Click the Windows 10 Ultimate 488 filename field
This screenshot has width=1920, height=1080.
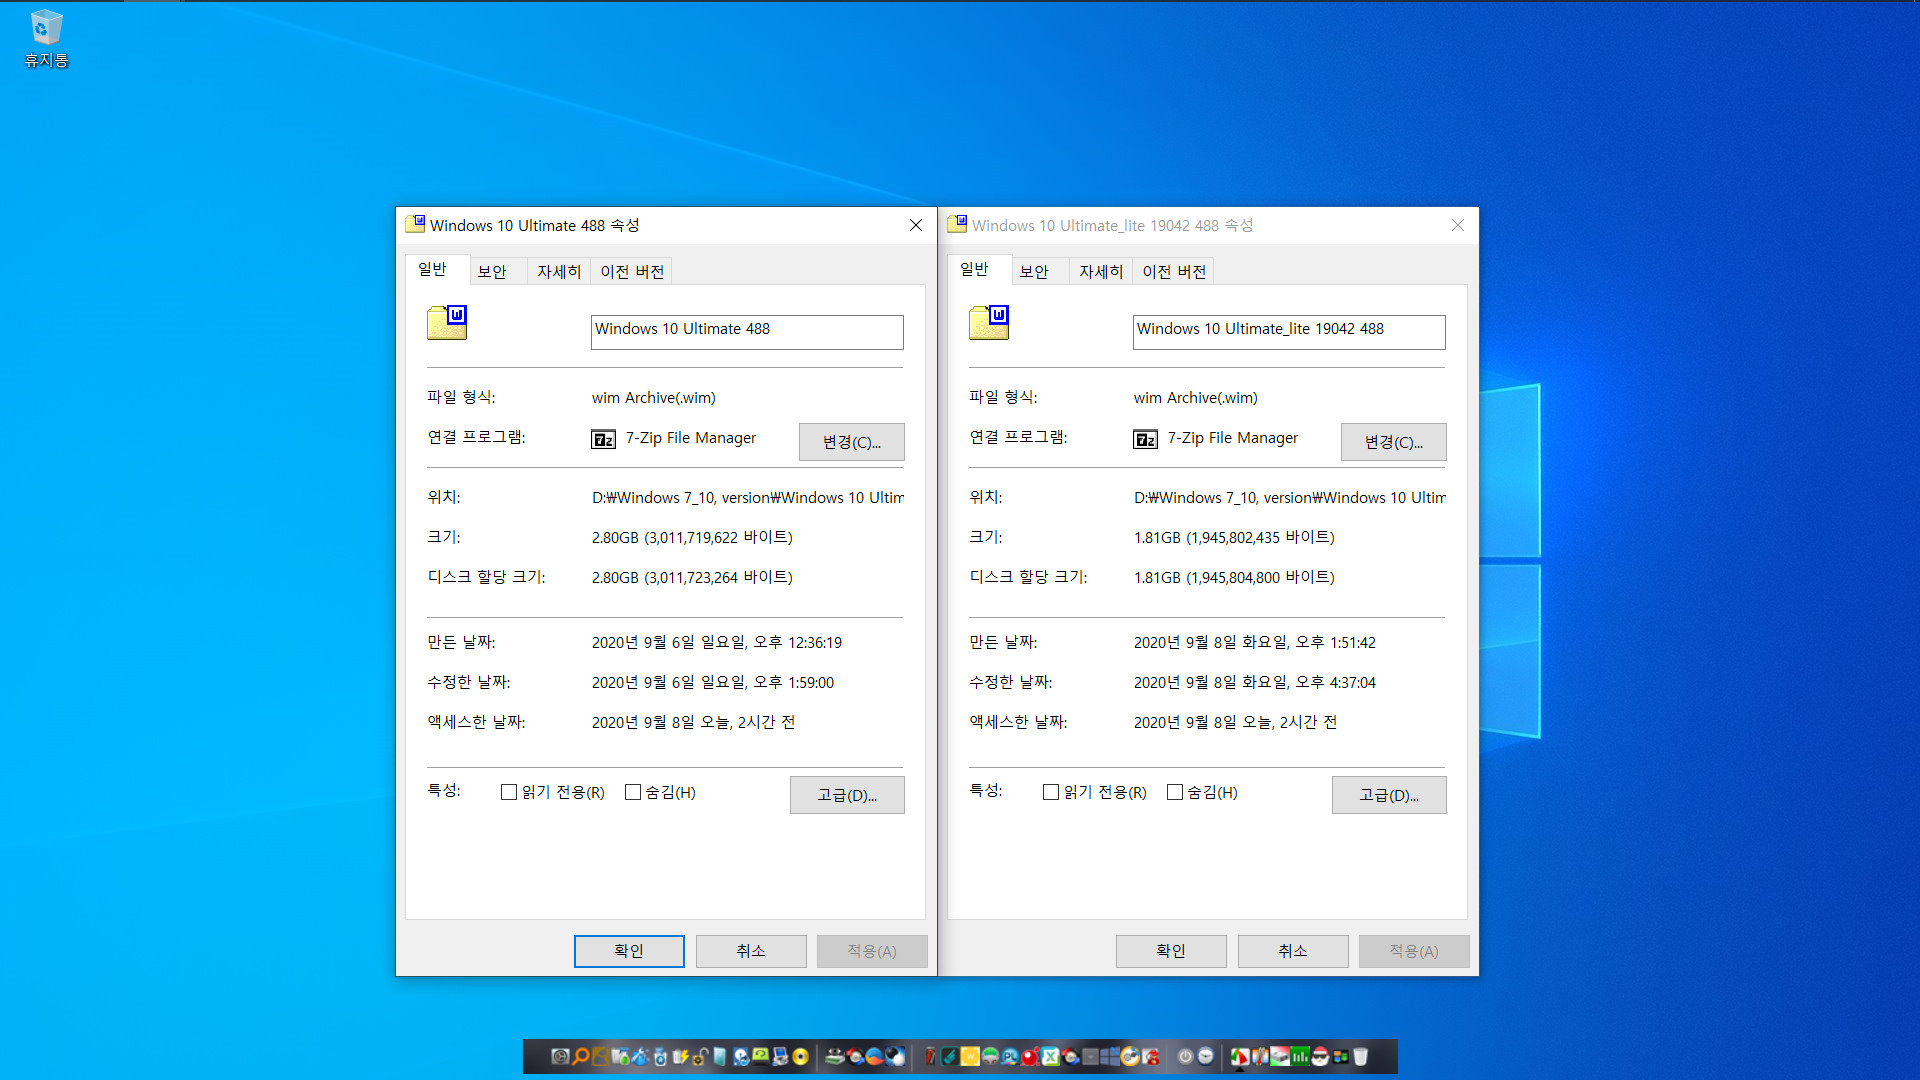[x=747, y=332]
